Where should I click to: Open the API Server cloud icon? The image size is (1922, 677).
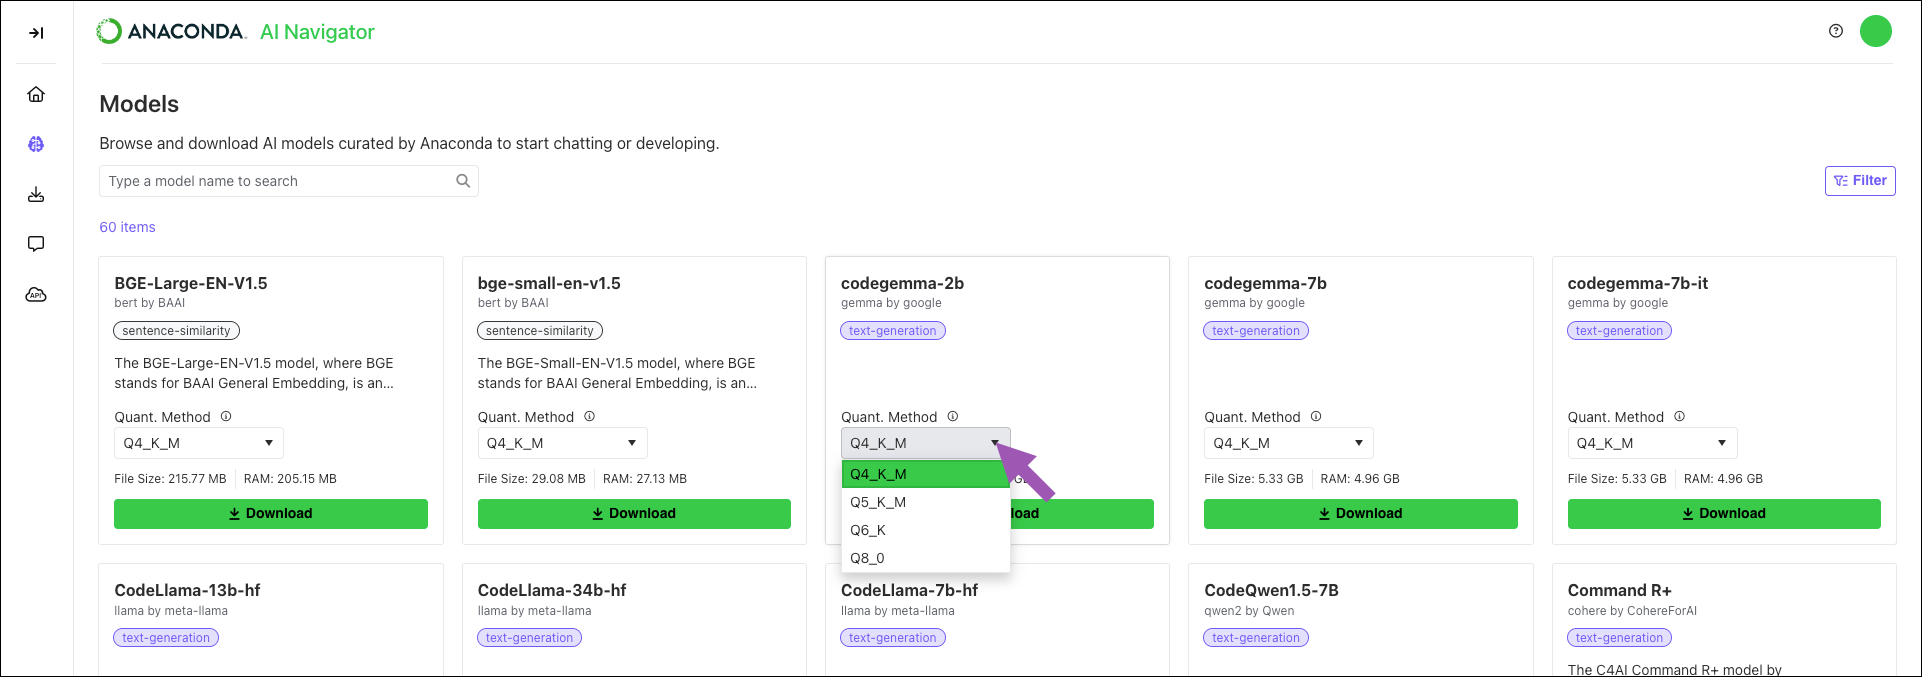click(x=36, y=295)
